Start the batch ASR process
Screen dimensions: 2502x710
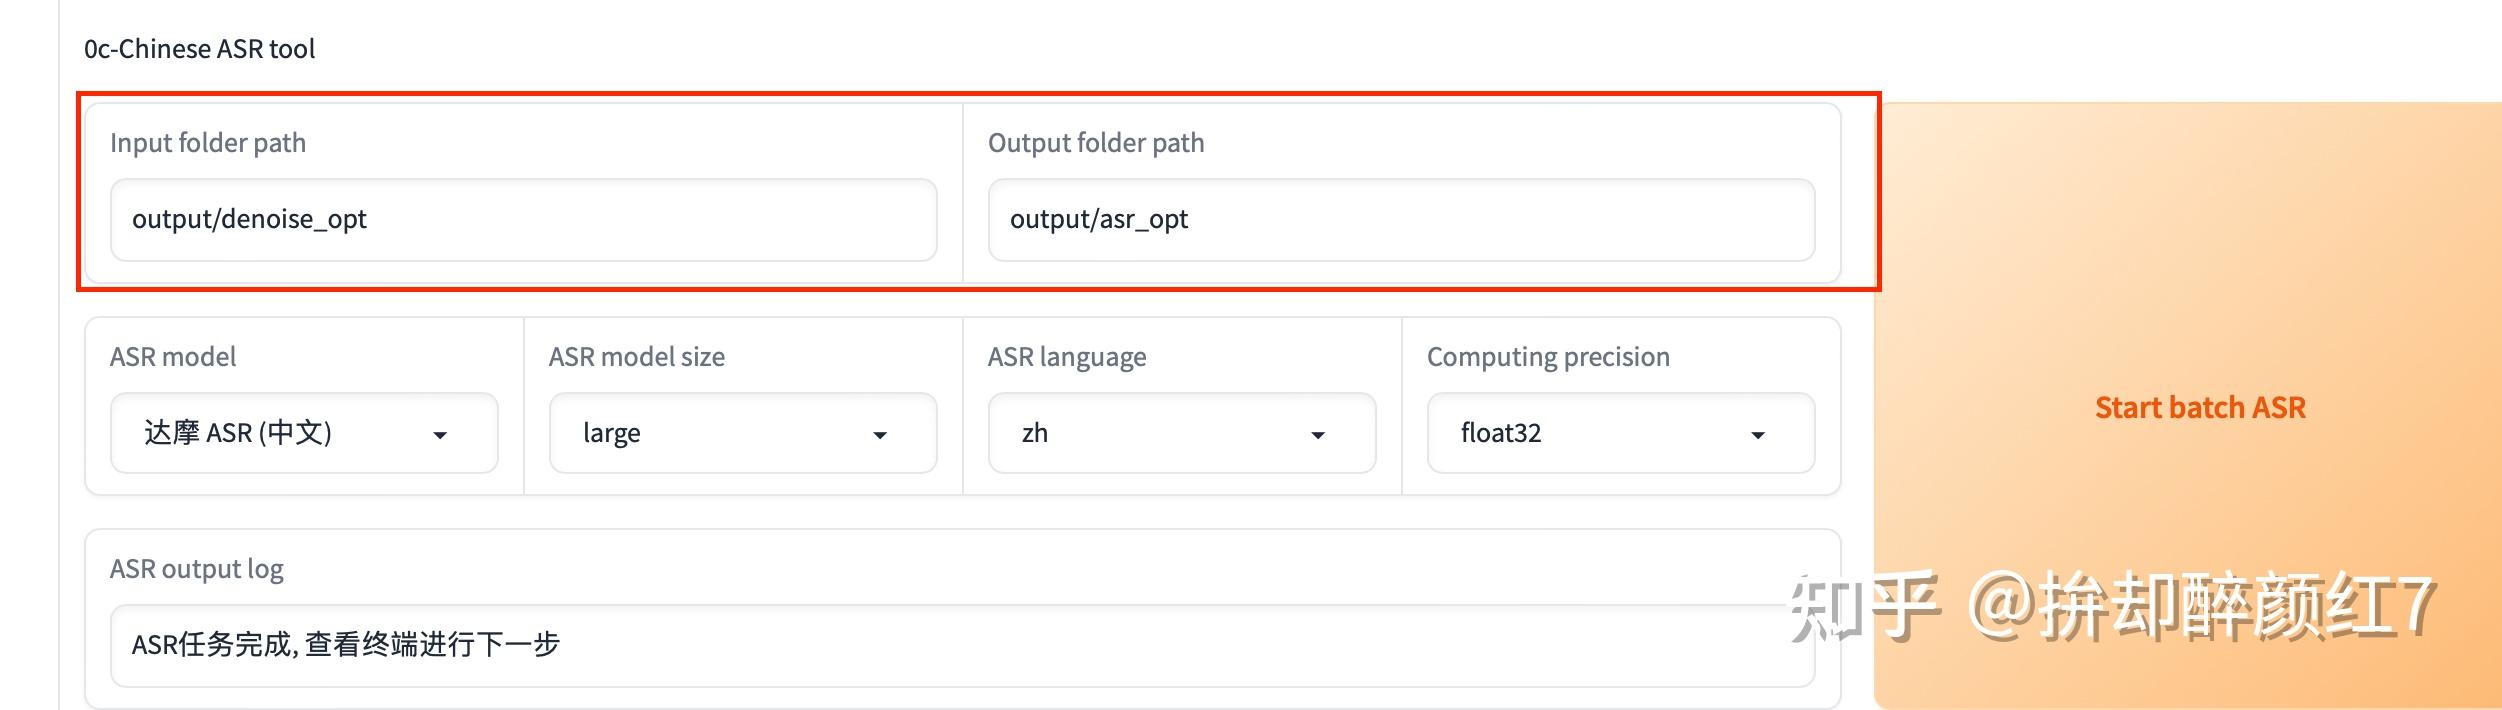(2200, 408)
